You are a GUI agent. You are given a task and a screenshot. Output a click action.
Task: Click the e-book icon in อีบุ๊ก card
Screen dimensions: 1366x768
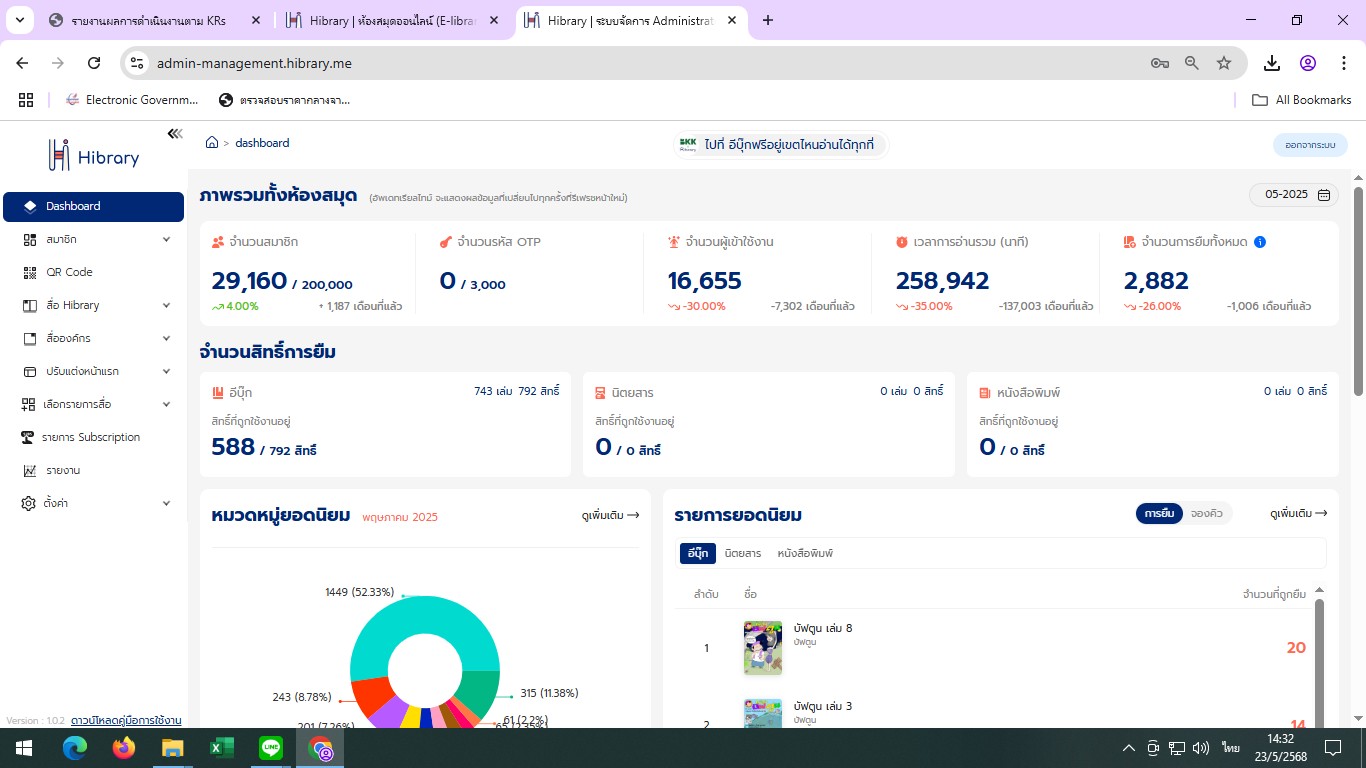218,393
